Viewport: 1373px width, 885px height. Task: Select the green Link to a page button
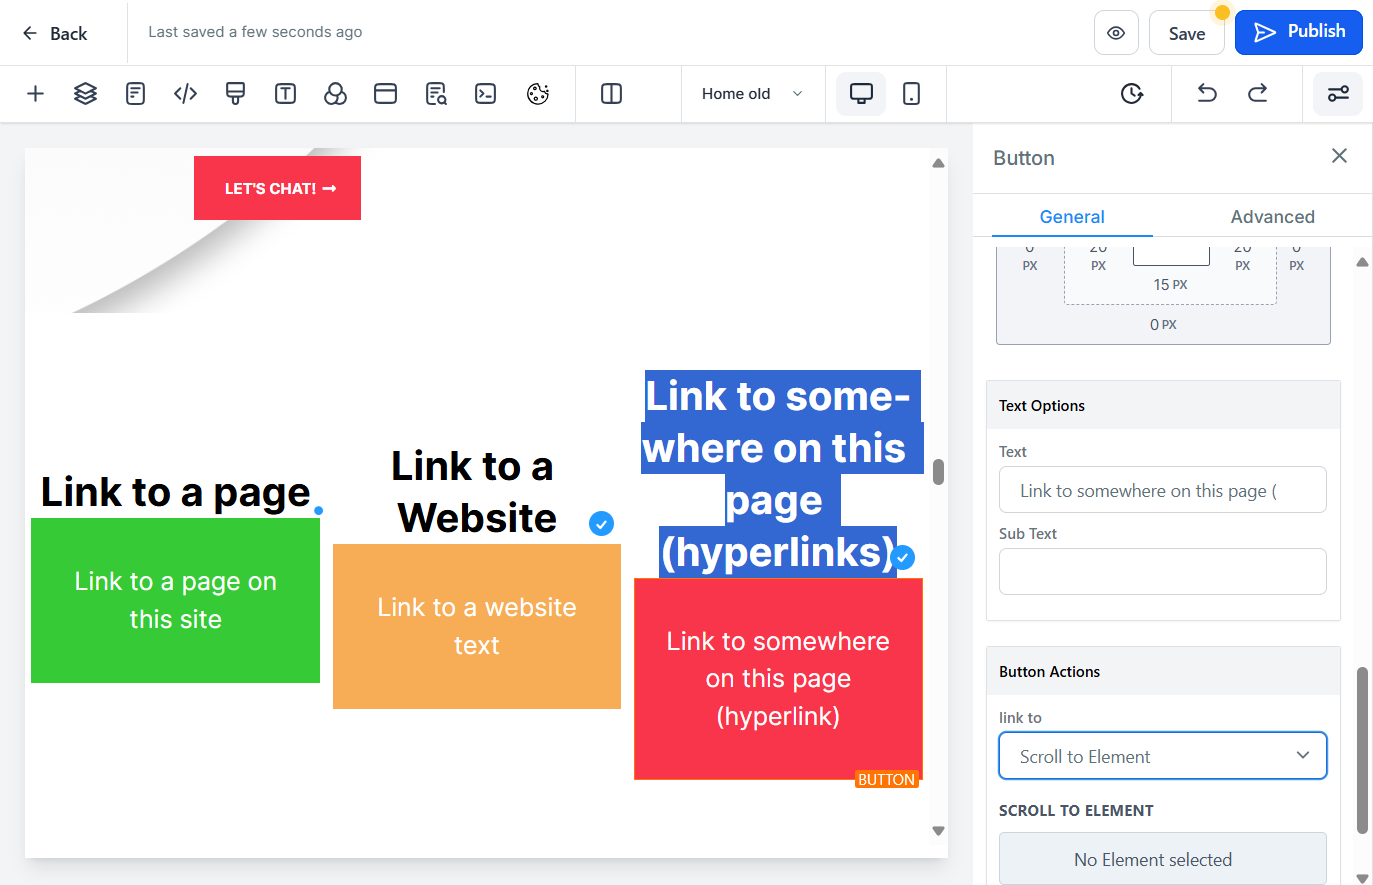[175, 600]
